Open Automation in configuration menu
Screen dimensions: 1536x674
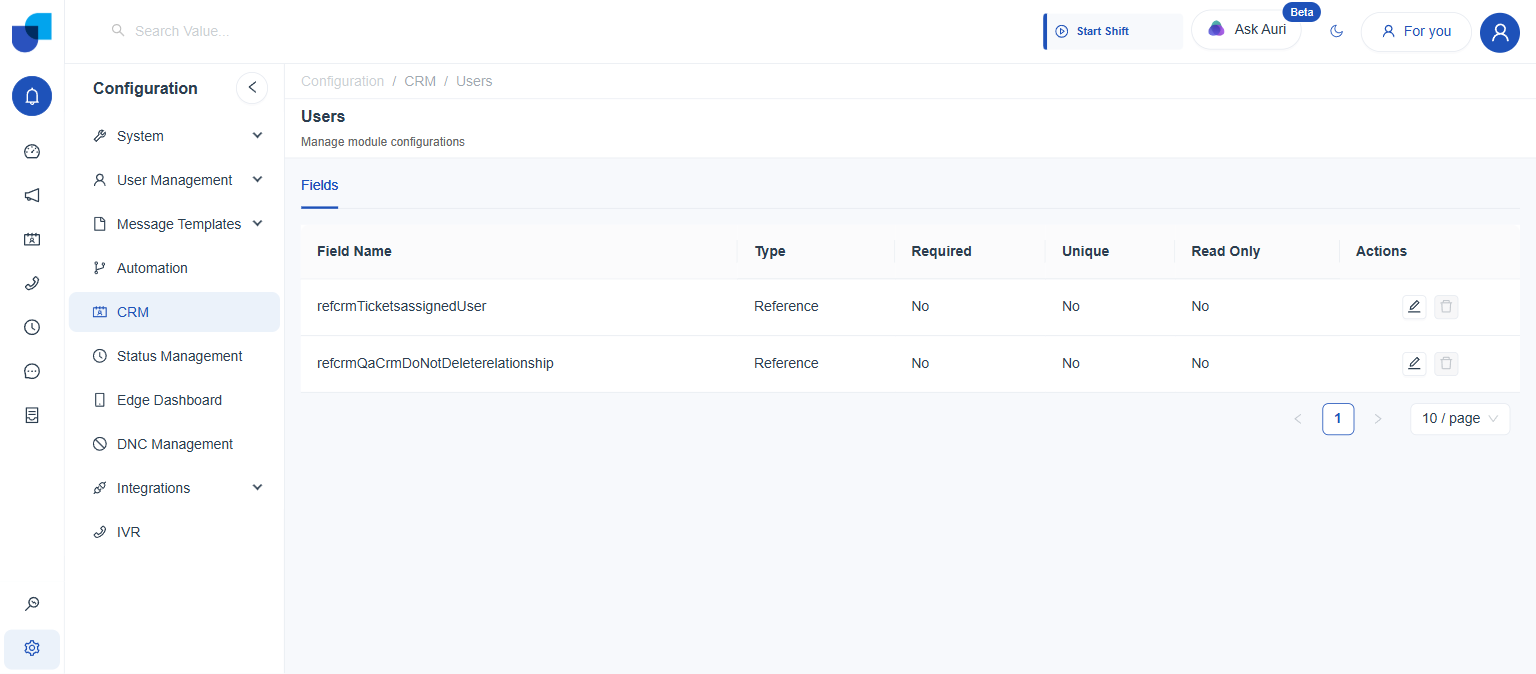(x=174, y=268)
